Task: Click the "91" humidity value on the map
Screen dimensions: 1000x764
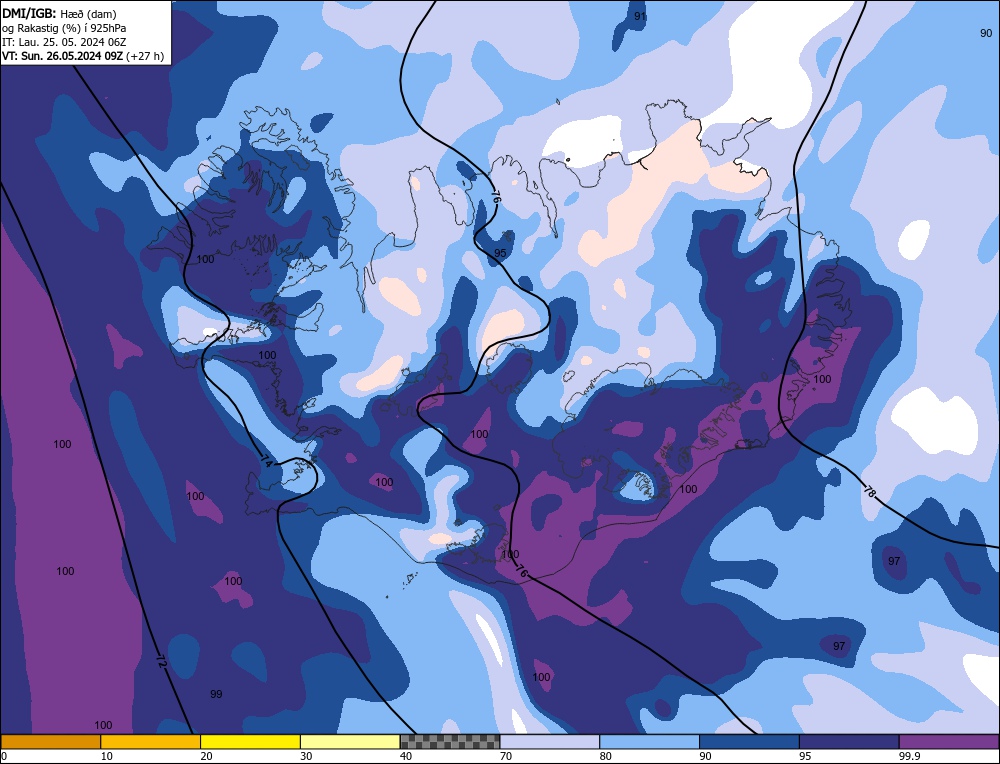Action: (x=640, y=17)
